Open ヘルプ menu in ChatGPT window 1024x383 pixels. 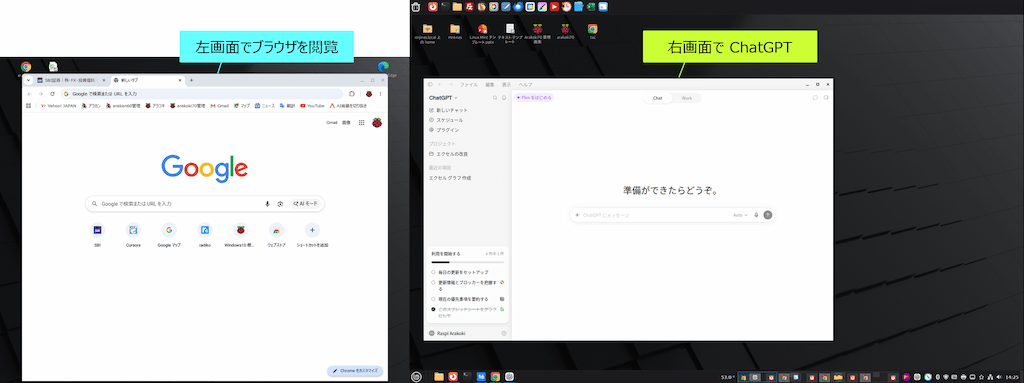(525, 85)
